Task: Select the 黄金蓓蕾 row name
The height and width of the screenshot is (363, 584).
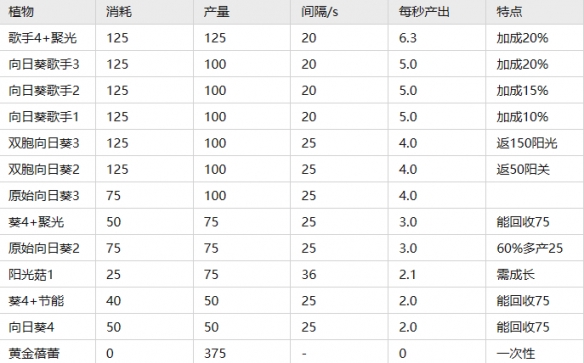Action: [x=34, y=353]
